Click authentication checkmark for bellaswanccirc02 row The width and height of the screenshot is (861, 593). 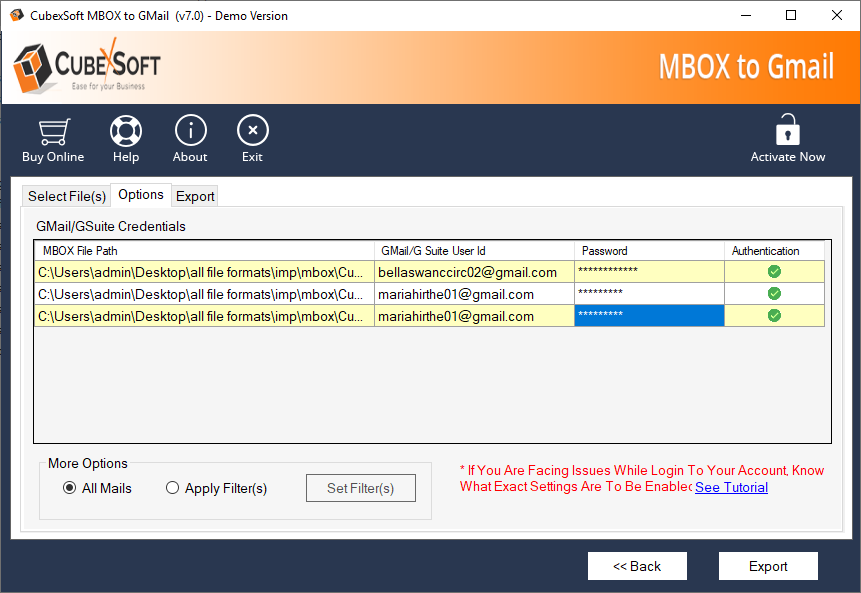[775, 272]
